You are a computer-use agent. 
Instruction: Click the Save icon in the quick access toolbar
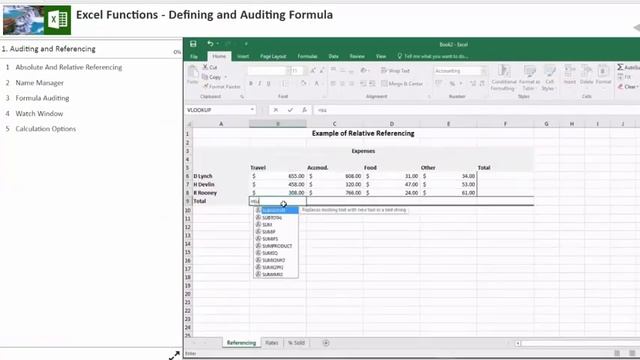[x=193, y=44]
